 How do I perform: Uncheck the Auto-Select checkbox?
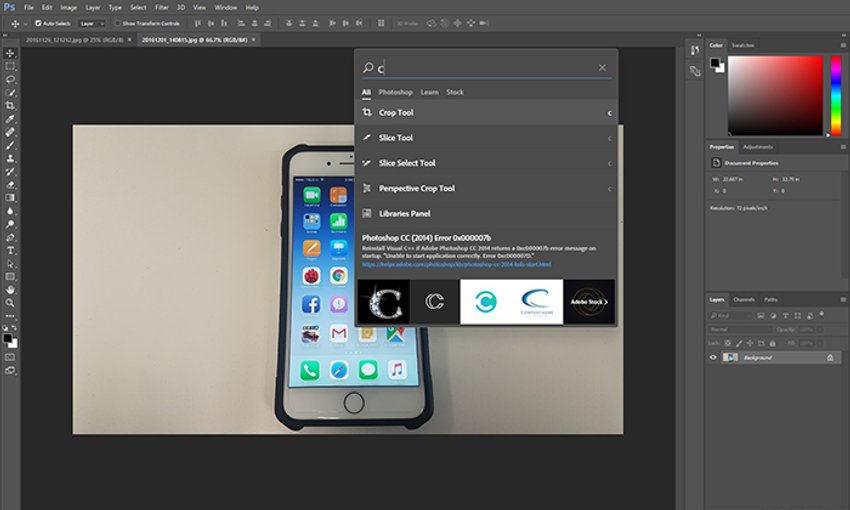pos(38,22)
